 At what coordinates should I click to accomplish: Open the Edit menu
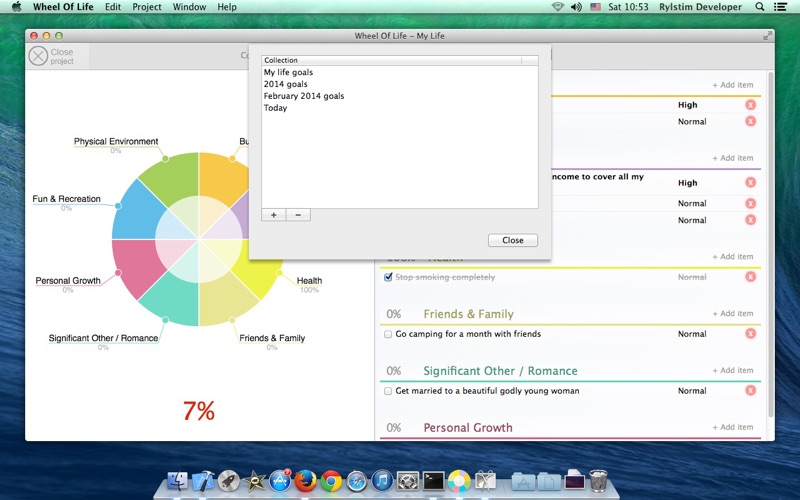point(113,7)
